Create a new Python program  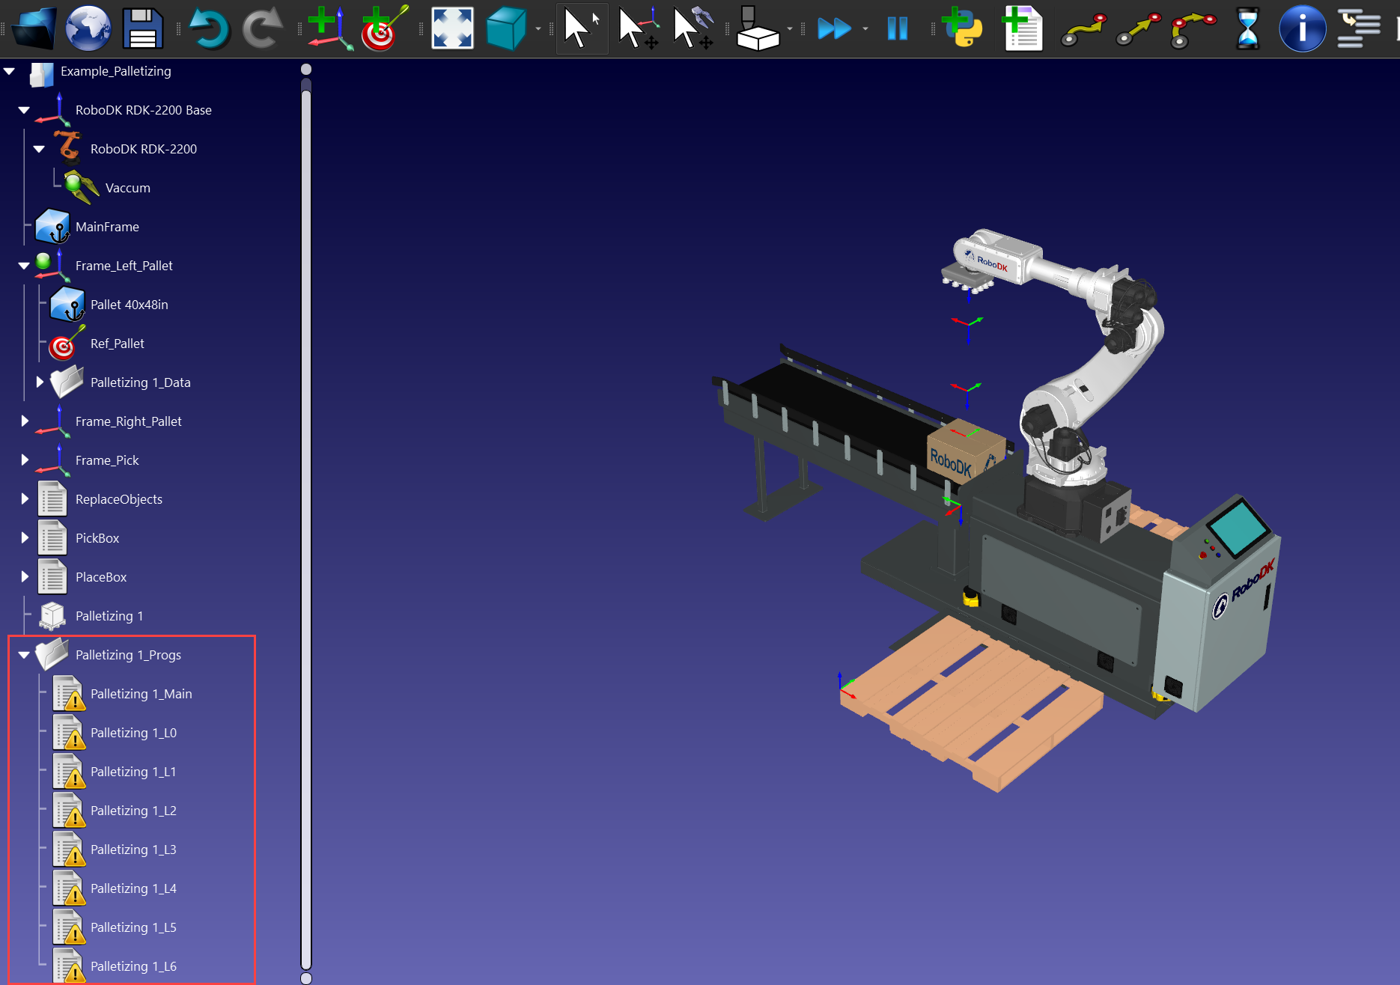[962, 28]
